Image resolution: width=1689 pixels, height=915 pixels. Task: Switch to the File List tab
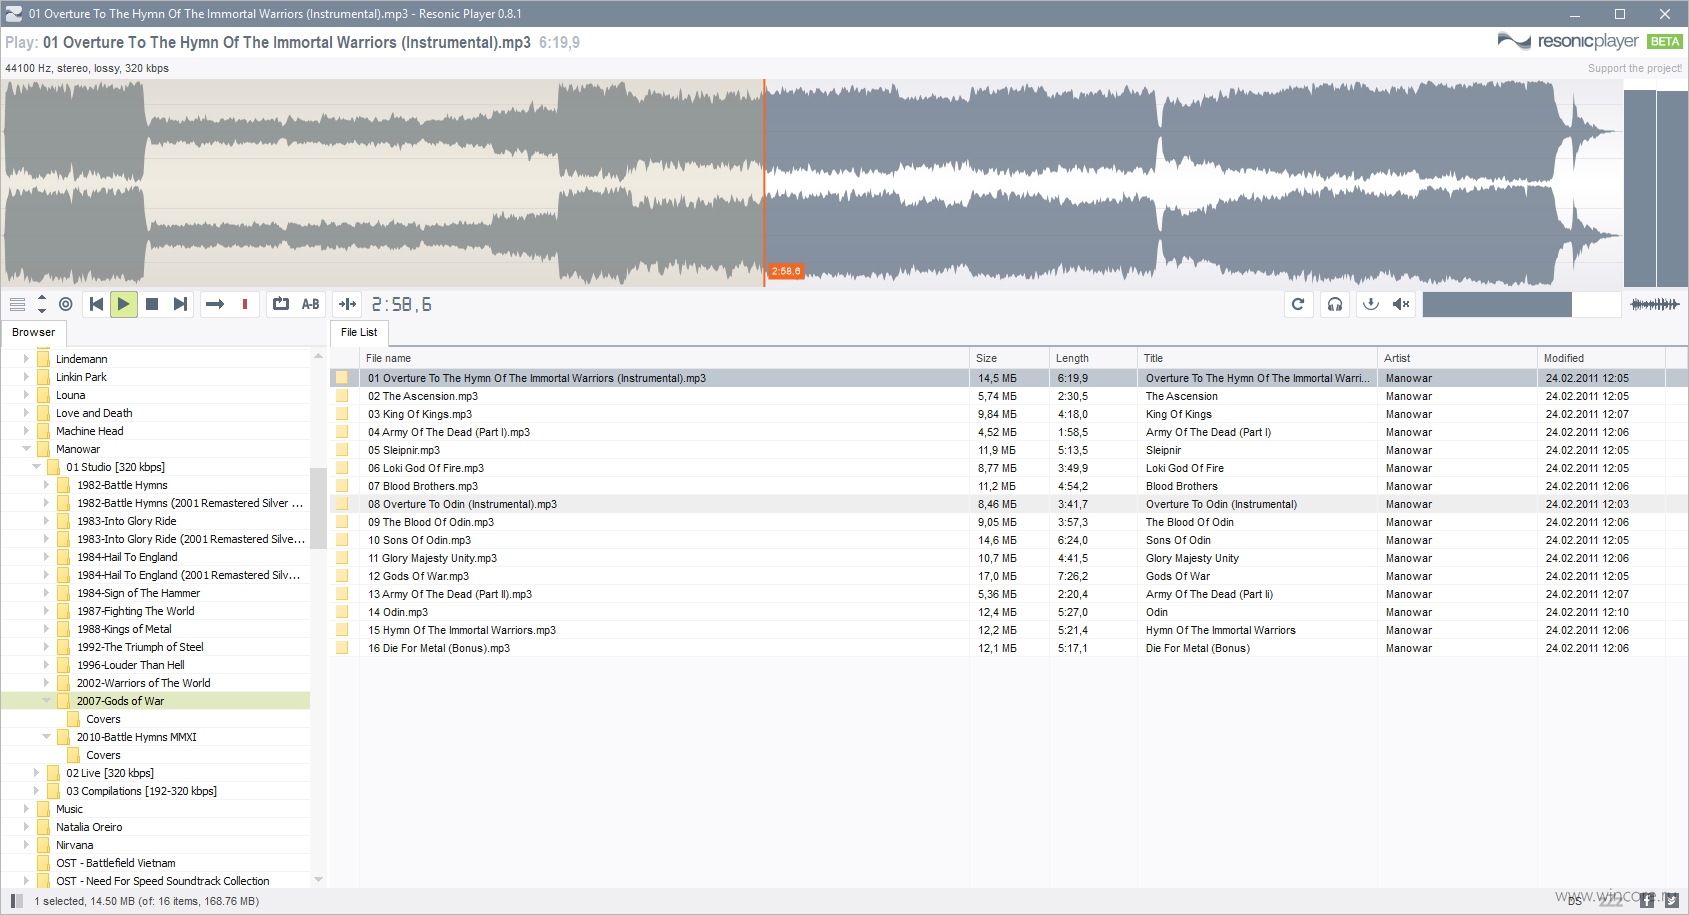(x=359, y=332)
